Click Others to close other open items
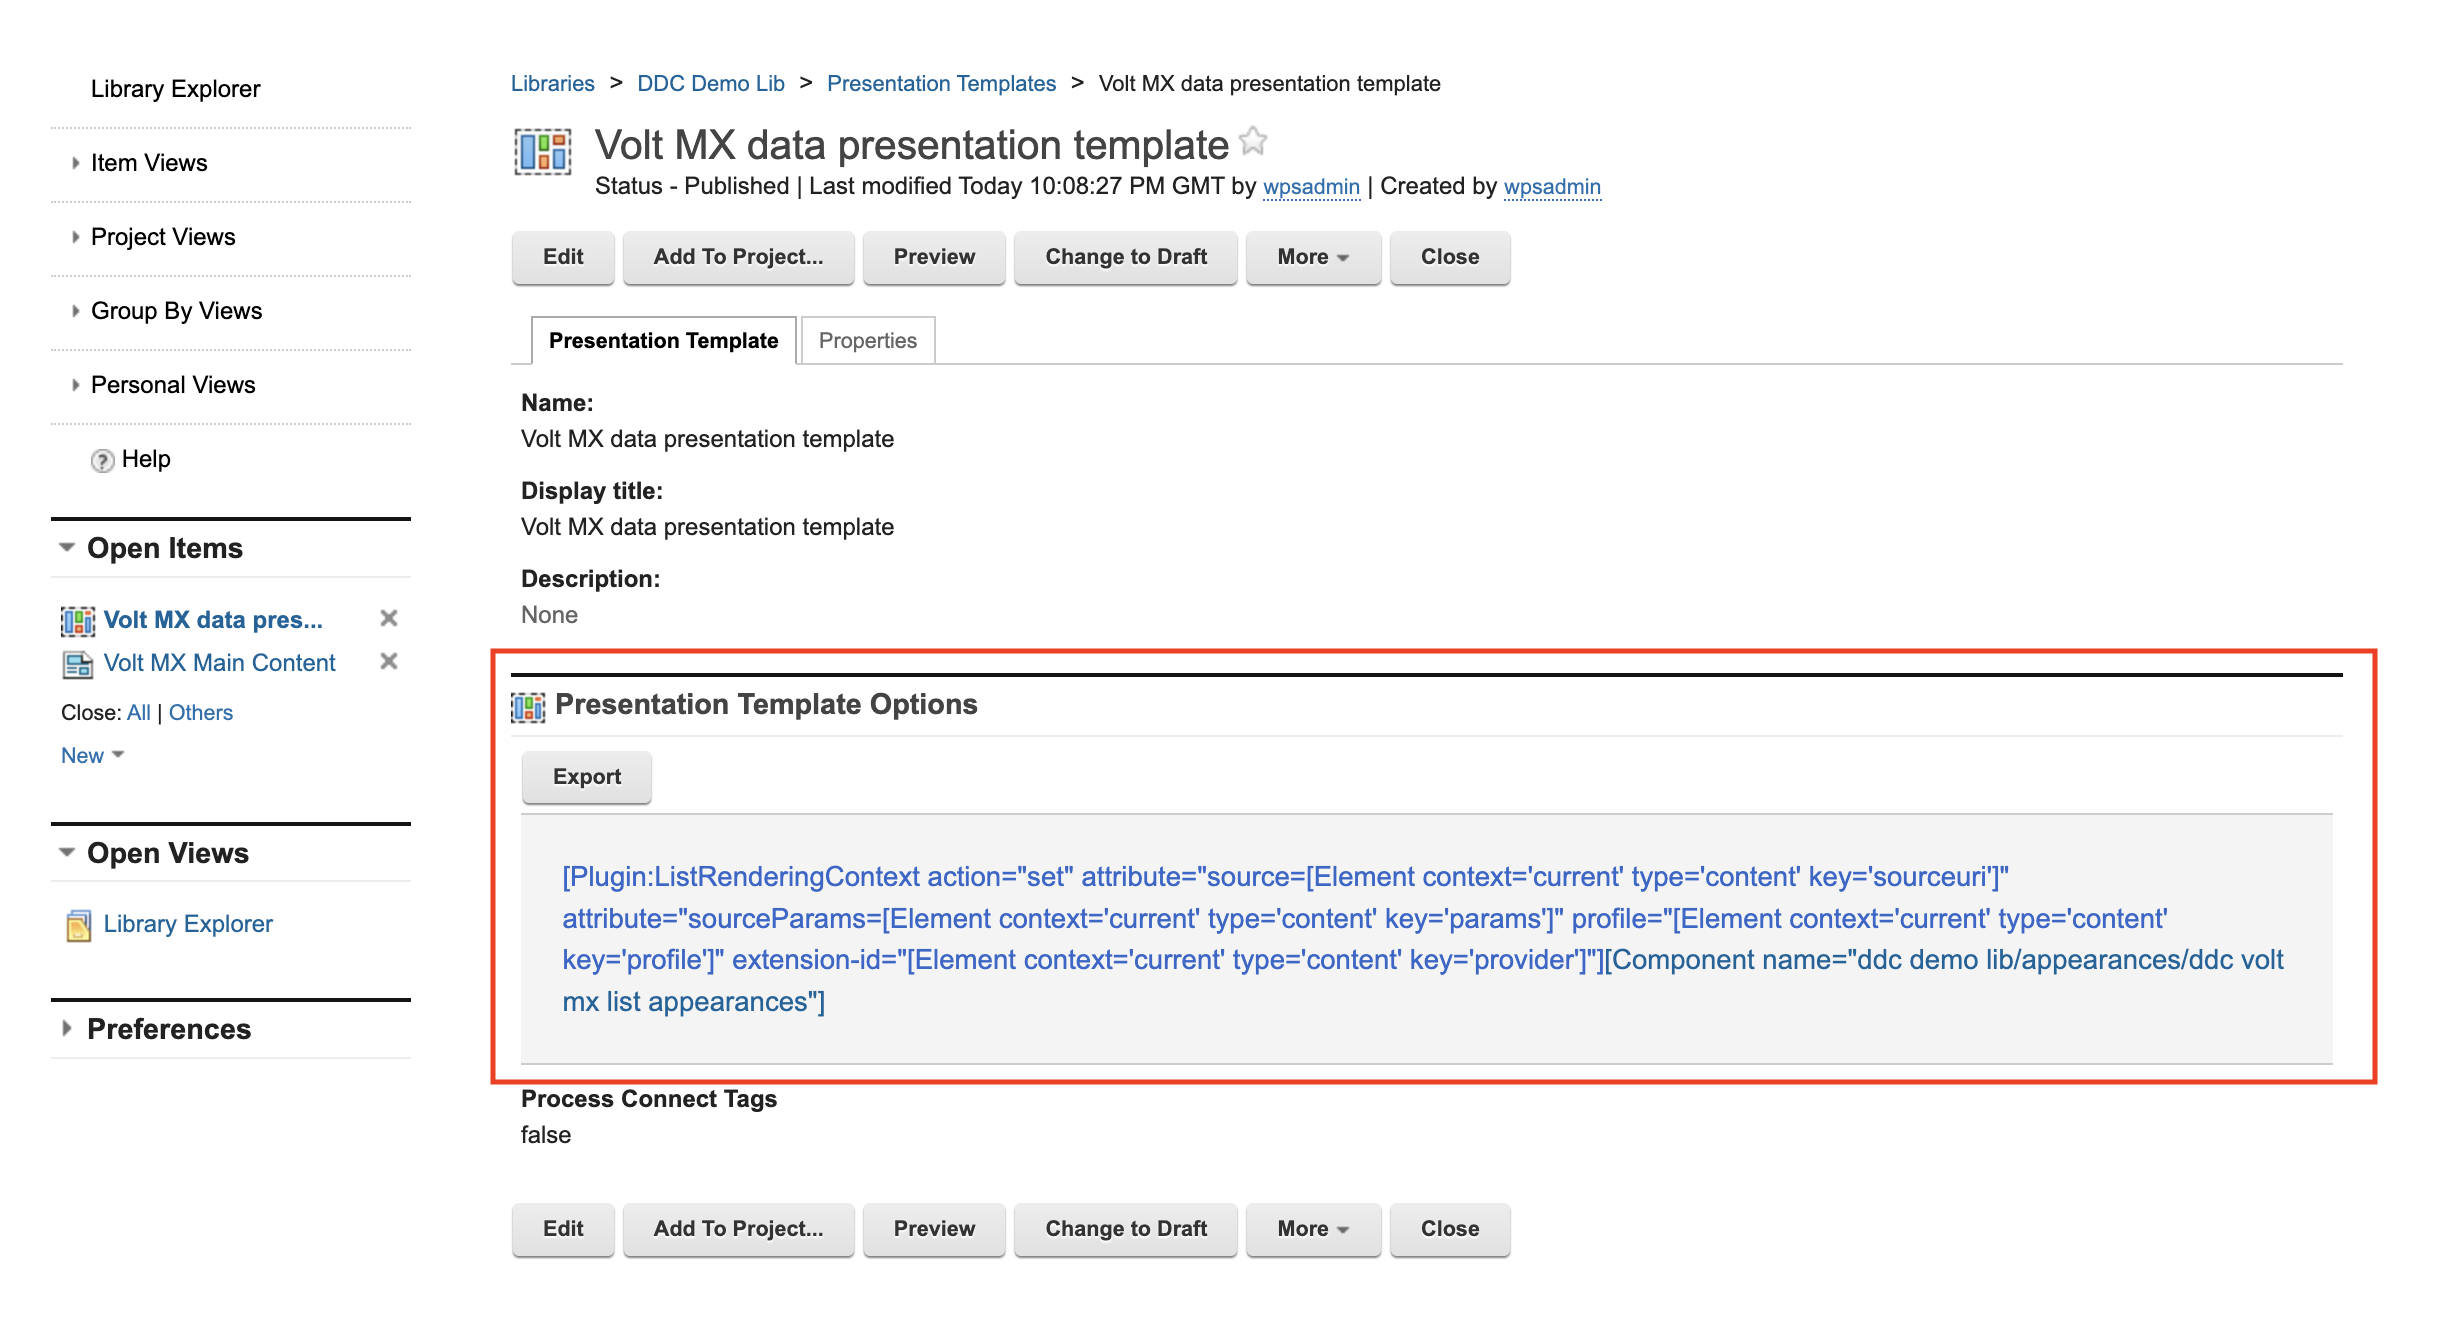 200,712
